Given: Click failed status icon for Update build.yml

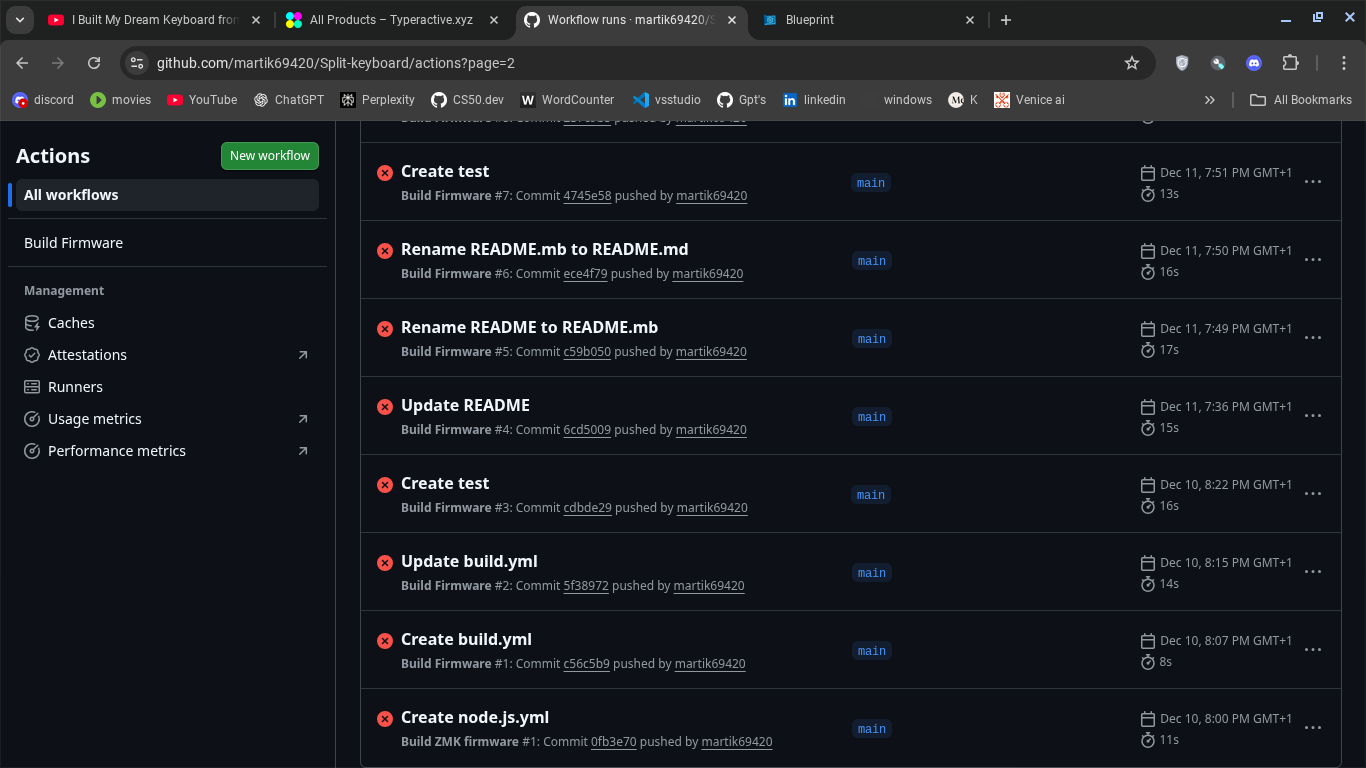Looking at the screenshot, I should pos(384,563).
